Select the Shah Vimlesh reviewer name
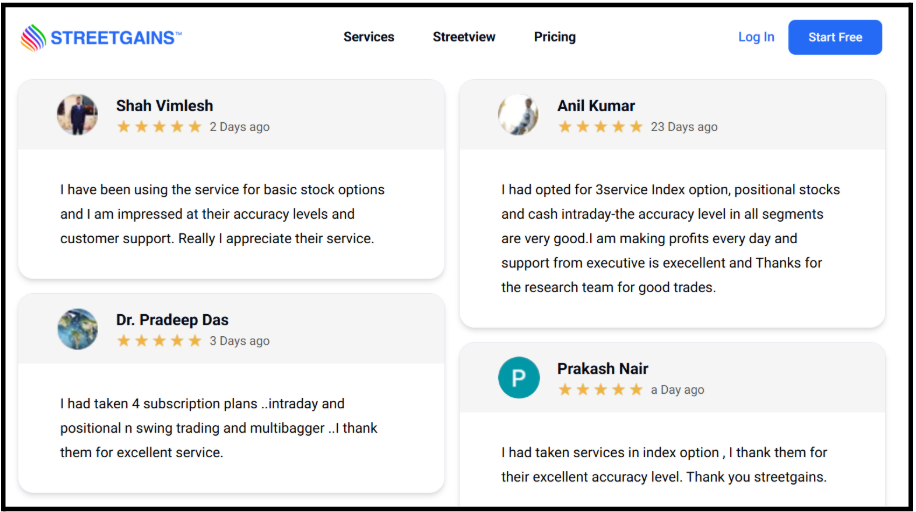Image resolution: width=916 pixels, height=512 pixels. 165,106
